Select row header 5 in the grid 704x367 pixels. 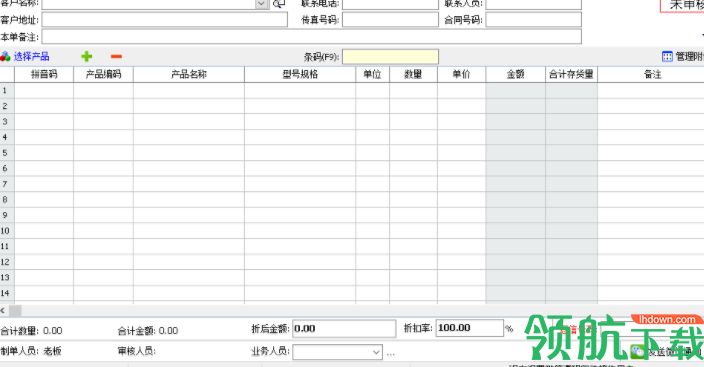[7, 153]
